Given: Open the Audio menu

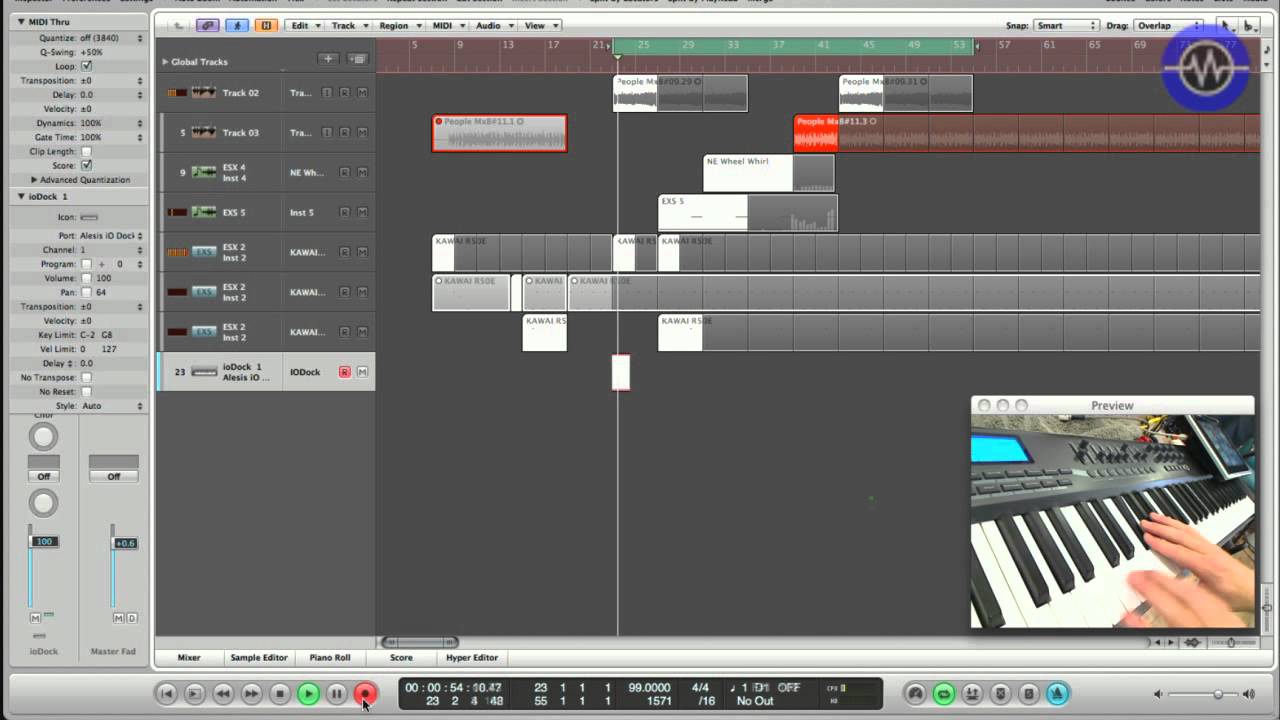Looking at the screenshot, I should click(494, 25).
